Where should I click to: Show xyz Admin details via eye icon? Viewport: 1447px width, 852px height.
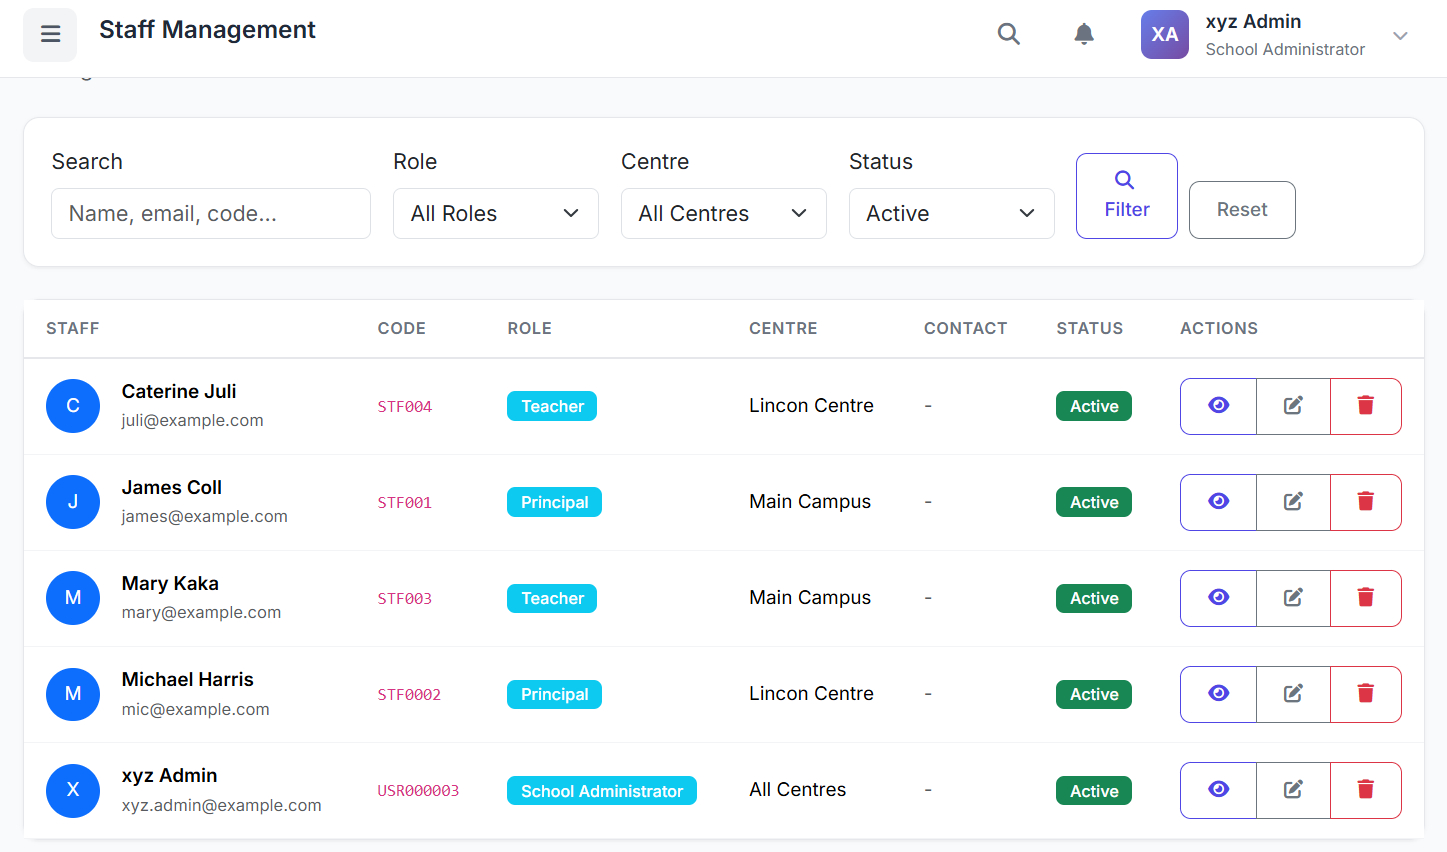point(1218,790)
